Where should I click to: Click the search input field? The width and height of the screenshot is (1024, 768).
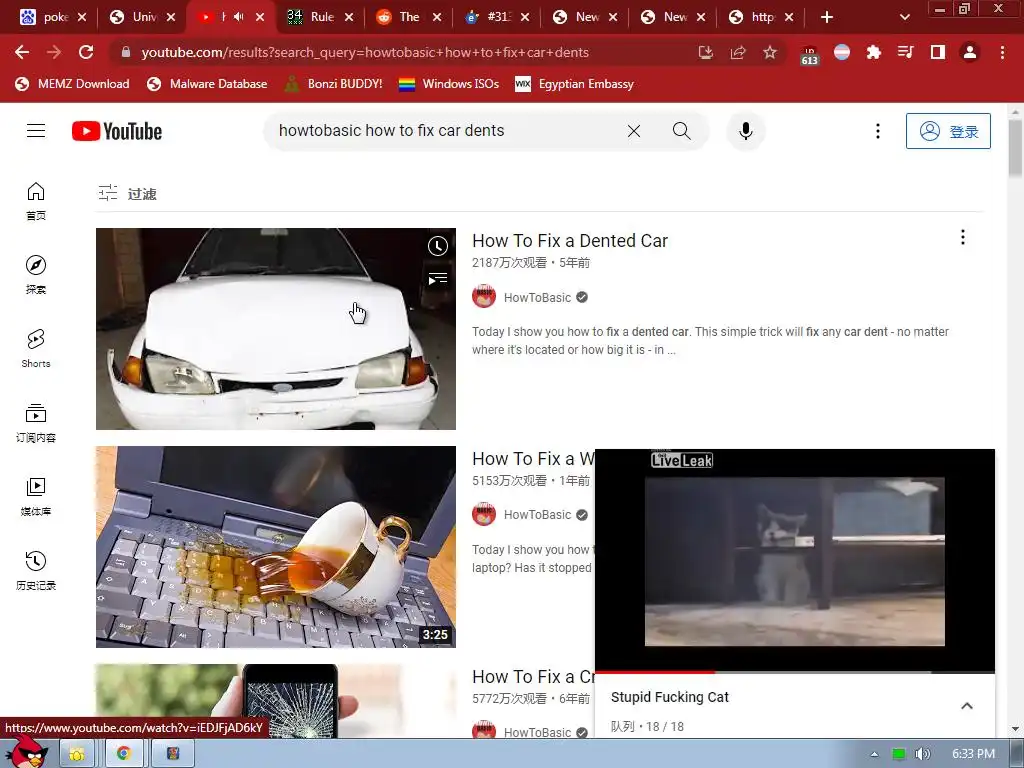[x=444, y=131]
